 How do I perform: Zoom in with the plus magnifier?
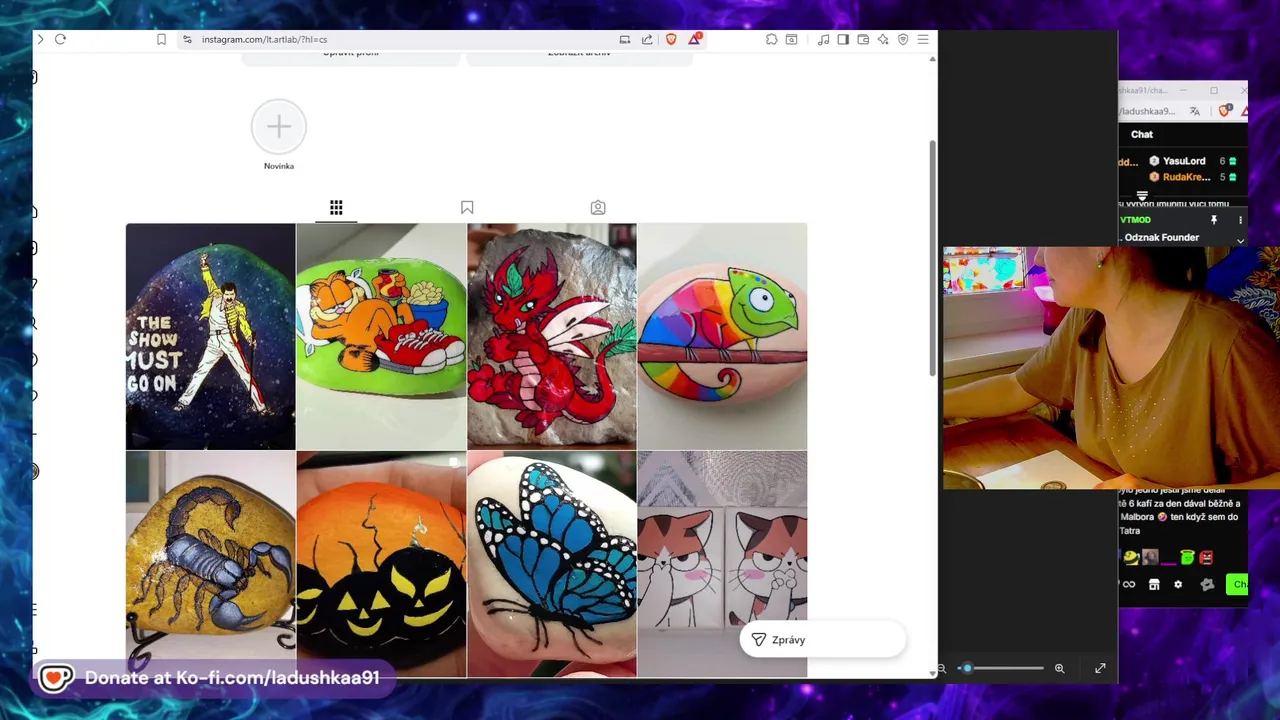pos(1060,668)
